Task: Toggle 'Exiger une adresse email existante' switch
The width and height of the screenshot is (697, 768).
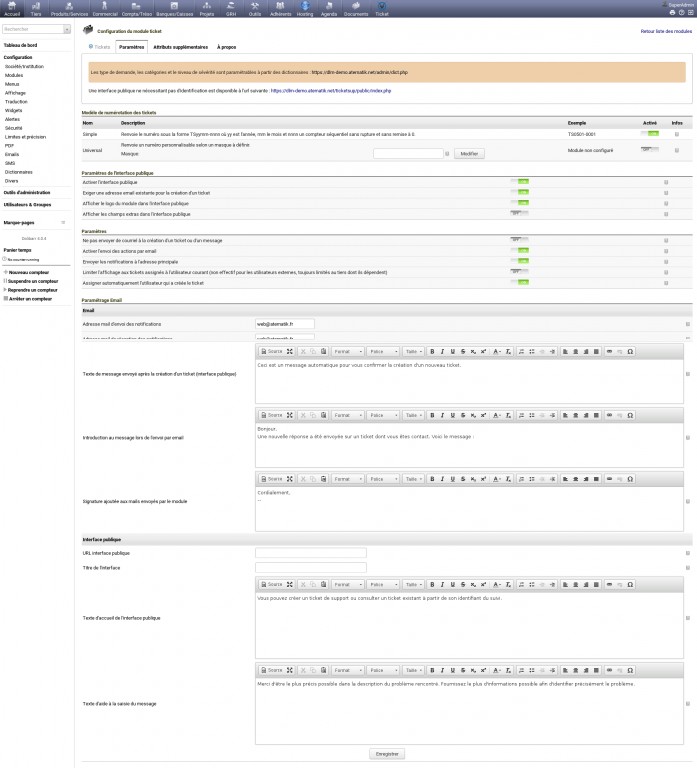Action: coord(519,192)
